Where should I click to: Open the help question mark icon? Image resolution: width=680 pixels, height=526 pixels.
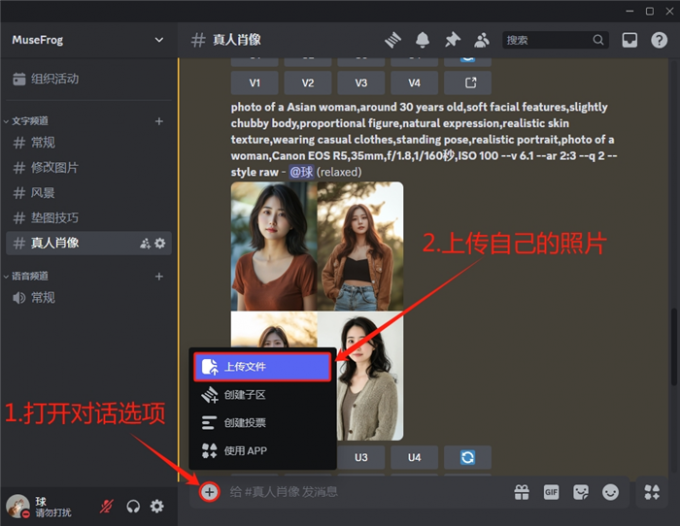click(x=659, y=40)
